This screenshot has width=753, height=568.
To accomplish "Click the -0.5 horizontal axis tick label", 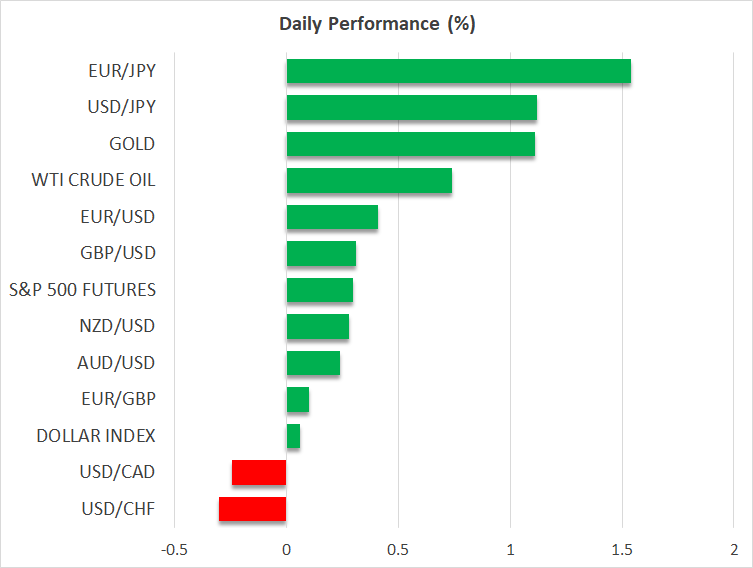I will (x=173, y=550).
